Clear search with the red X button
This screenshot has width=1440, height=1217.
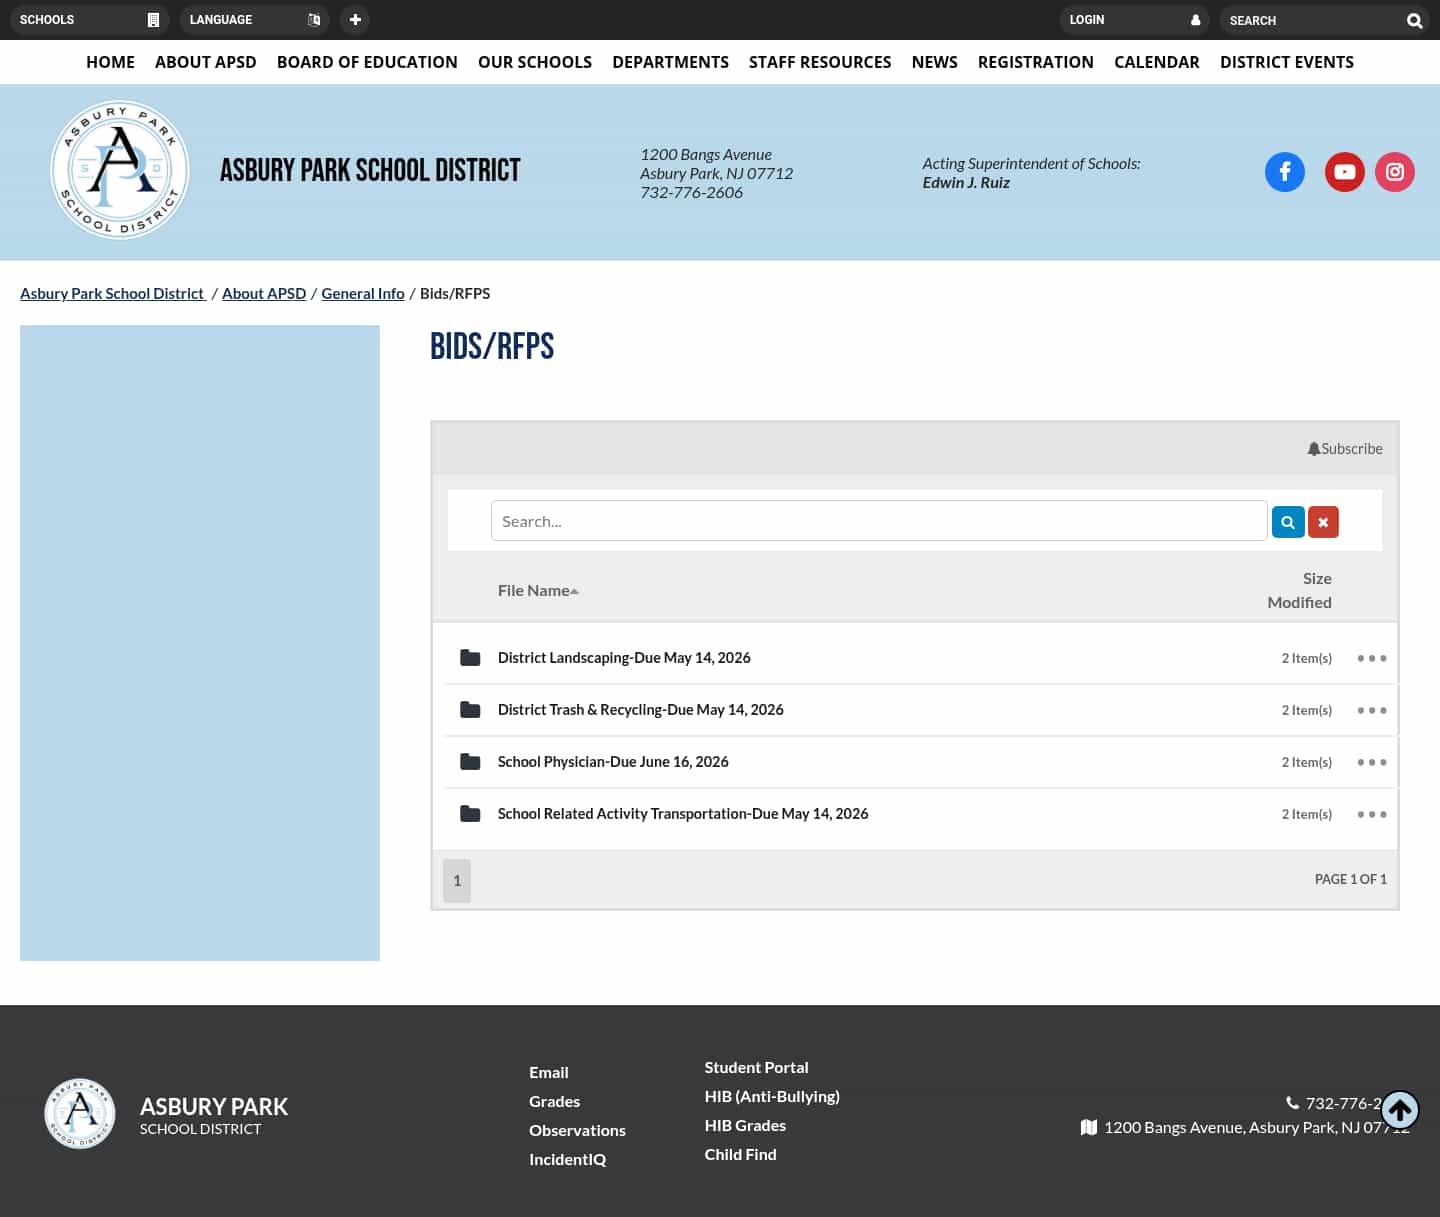pyautogui.click(x=1323, y=522)
